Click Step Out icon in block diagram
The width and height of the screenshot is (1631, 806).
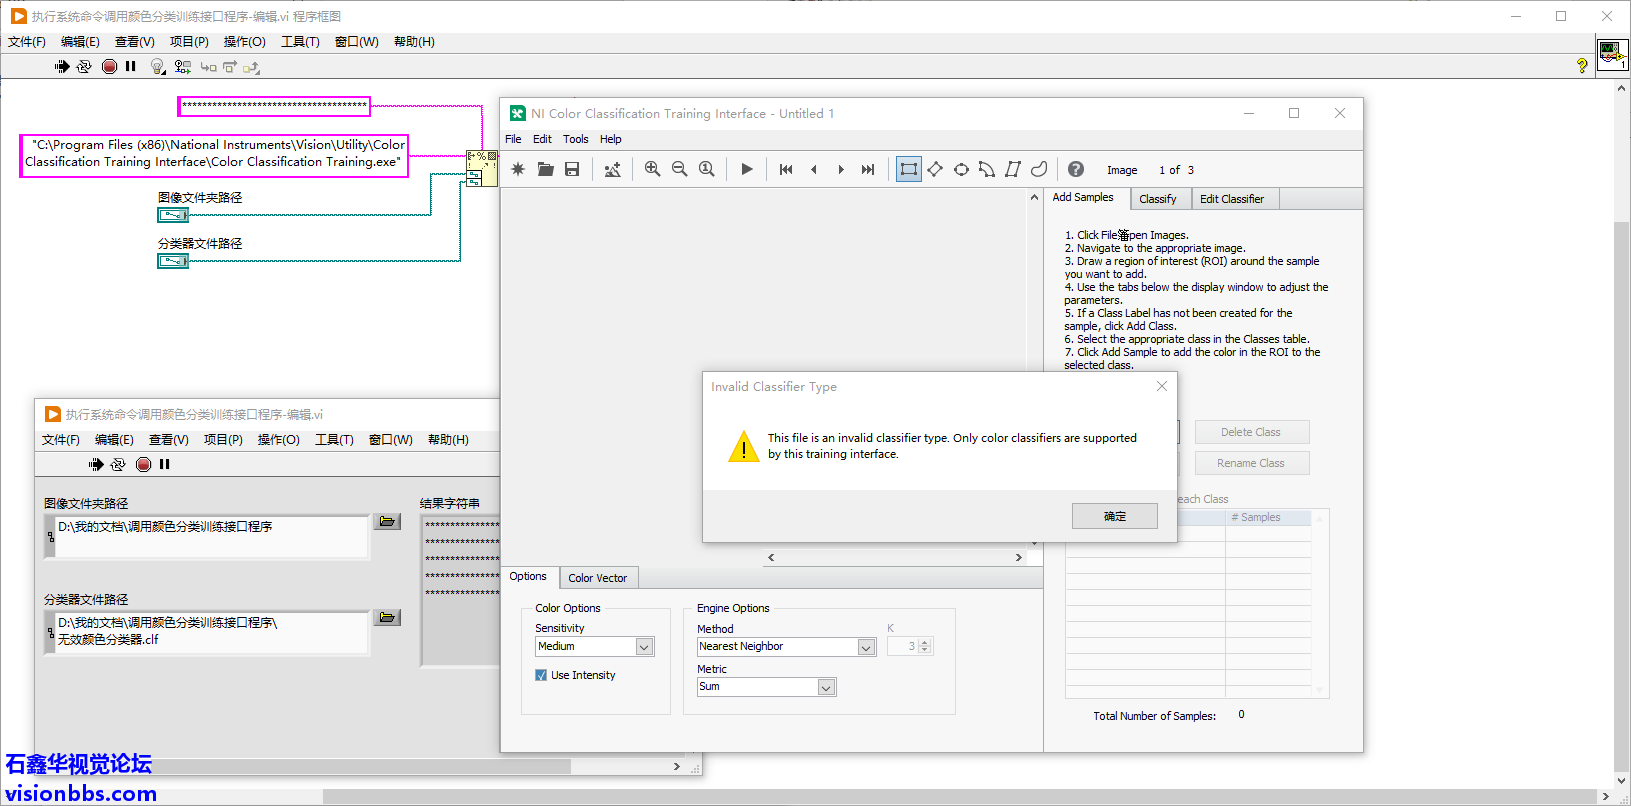252,67
